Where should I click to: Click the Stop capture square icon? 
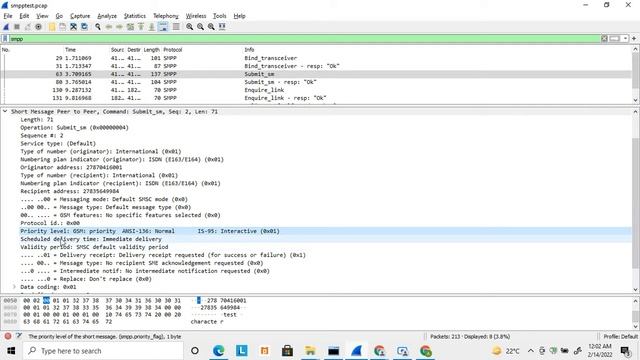tap(17, 27)
